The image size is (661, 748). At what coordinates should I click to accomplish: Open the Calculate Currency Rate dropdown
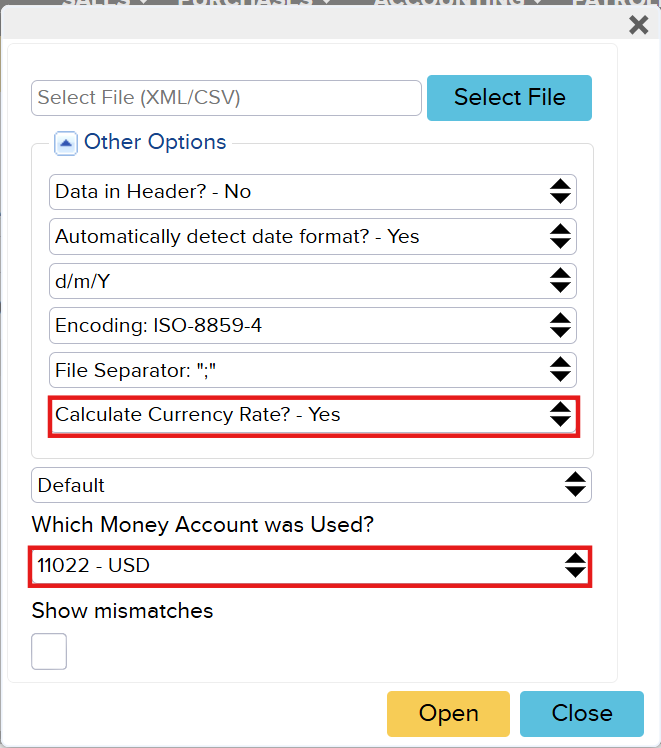click(x=313, y=415)
